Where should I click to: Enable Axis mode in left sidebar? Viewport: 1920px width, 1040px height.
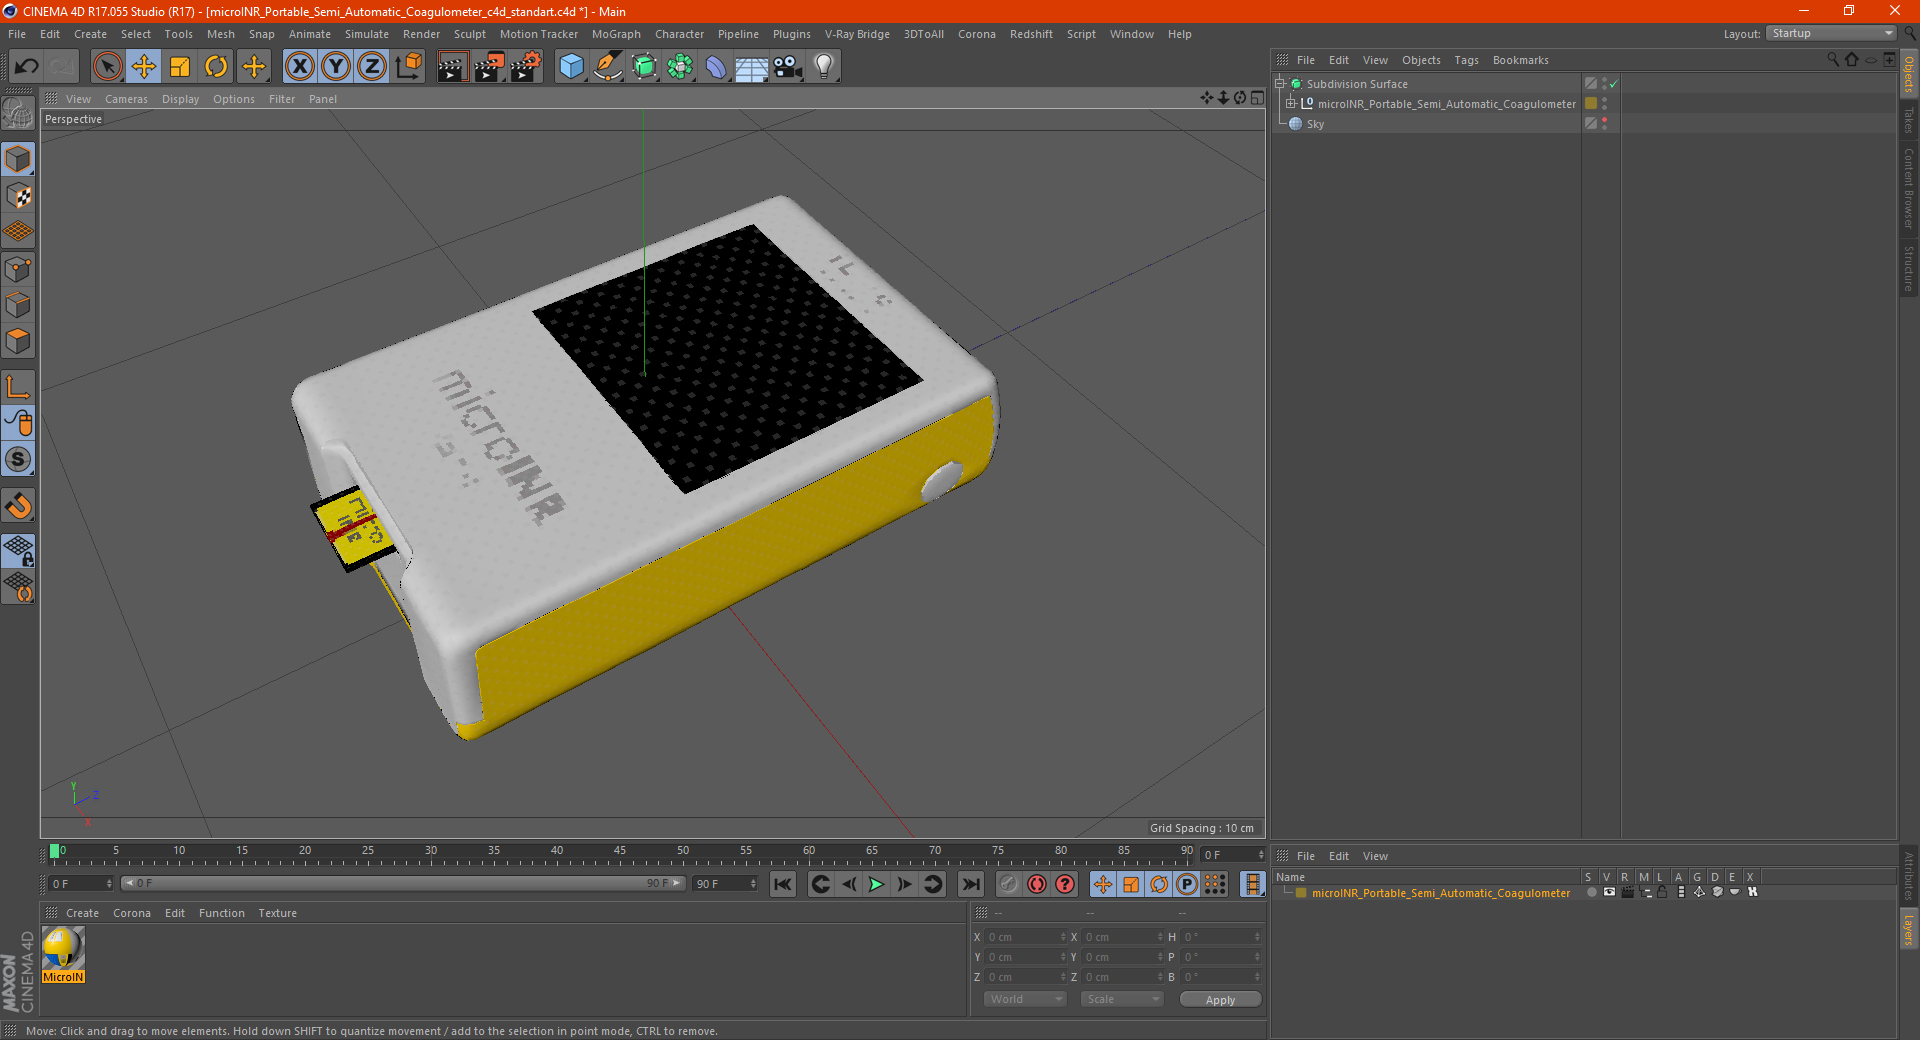(18, 387)
